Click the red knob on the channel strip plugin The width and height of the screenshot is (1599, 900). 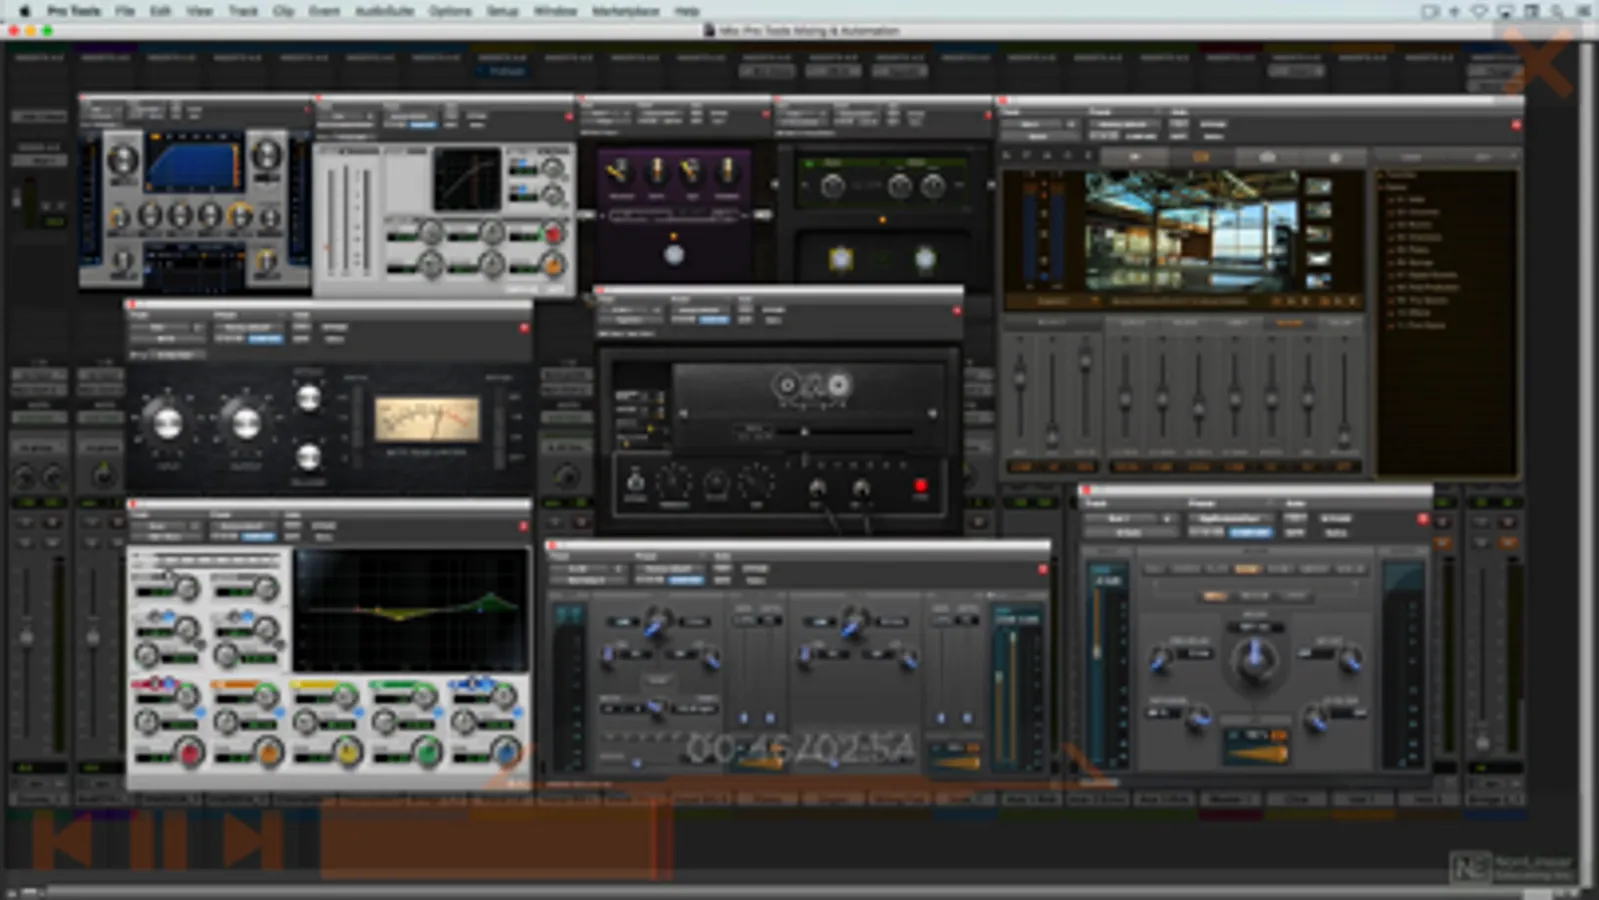(552, 235)
